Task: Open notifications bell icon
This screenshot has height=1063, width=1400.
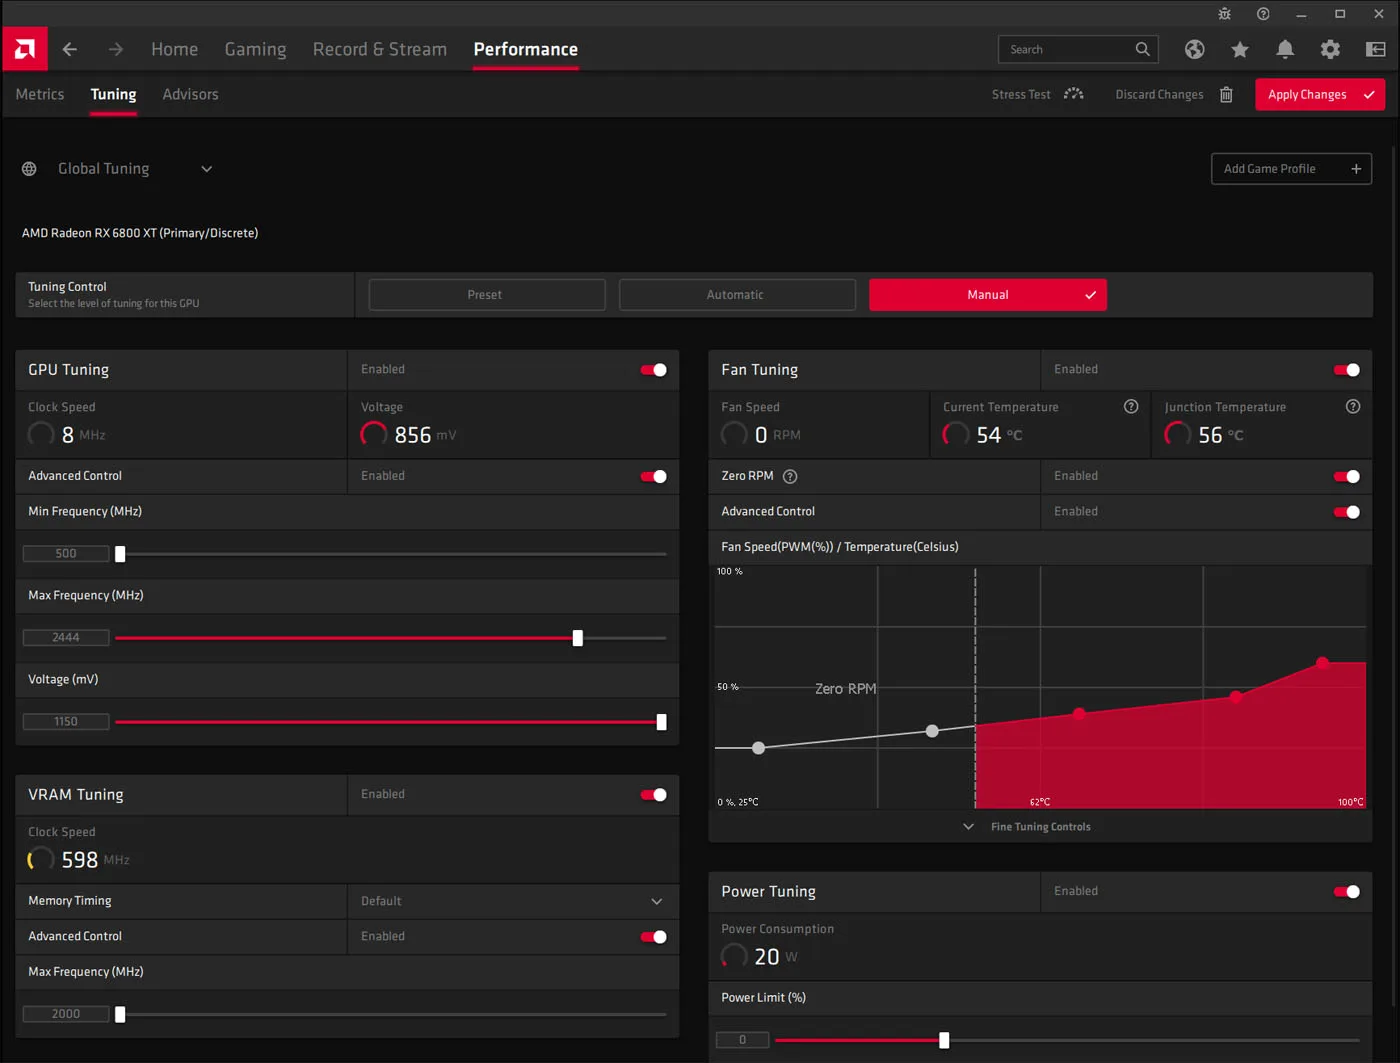Action: [1285, 49]
